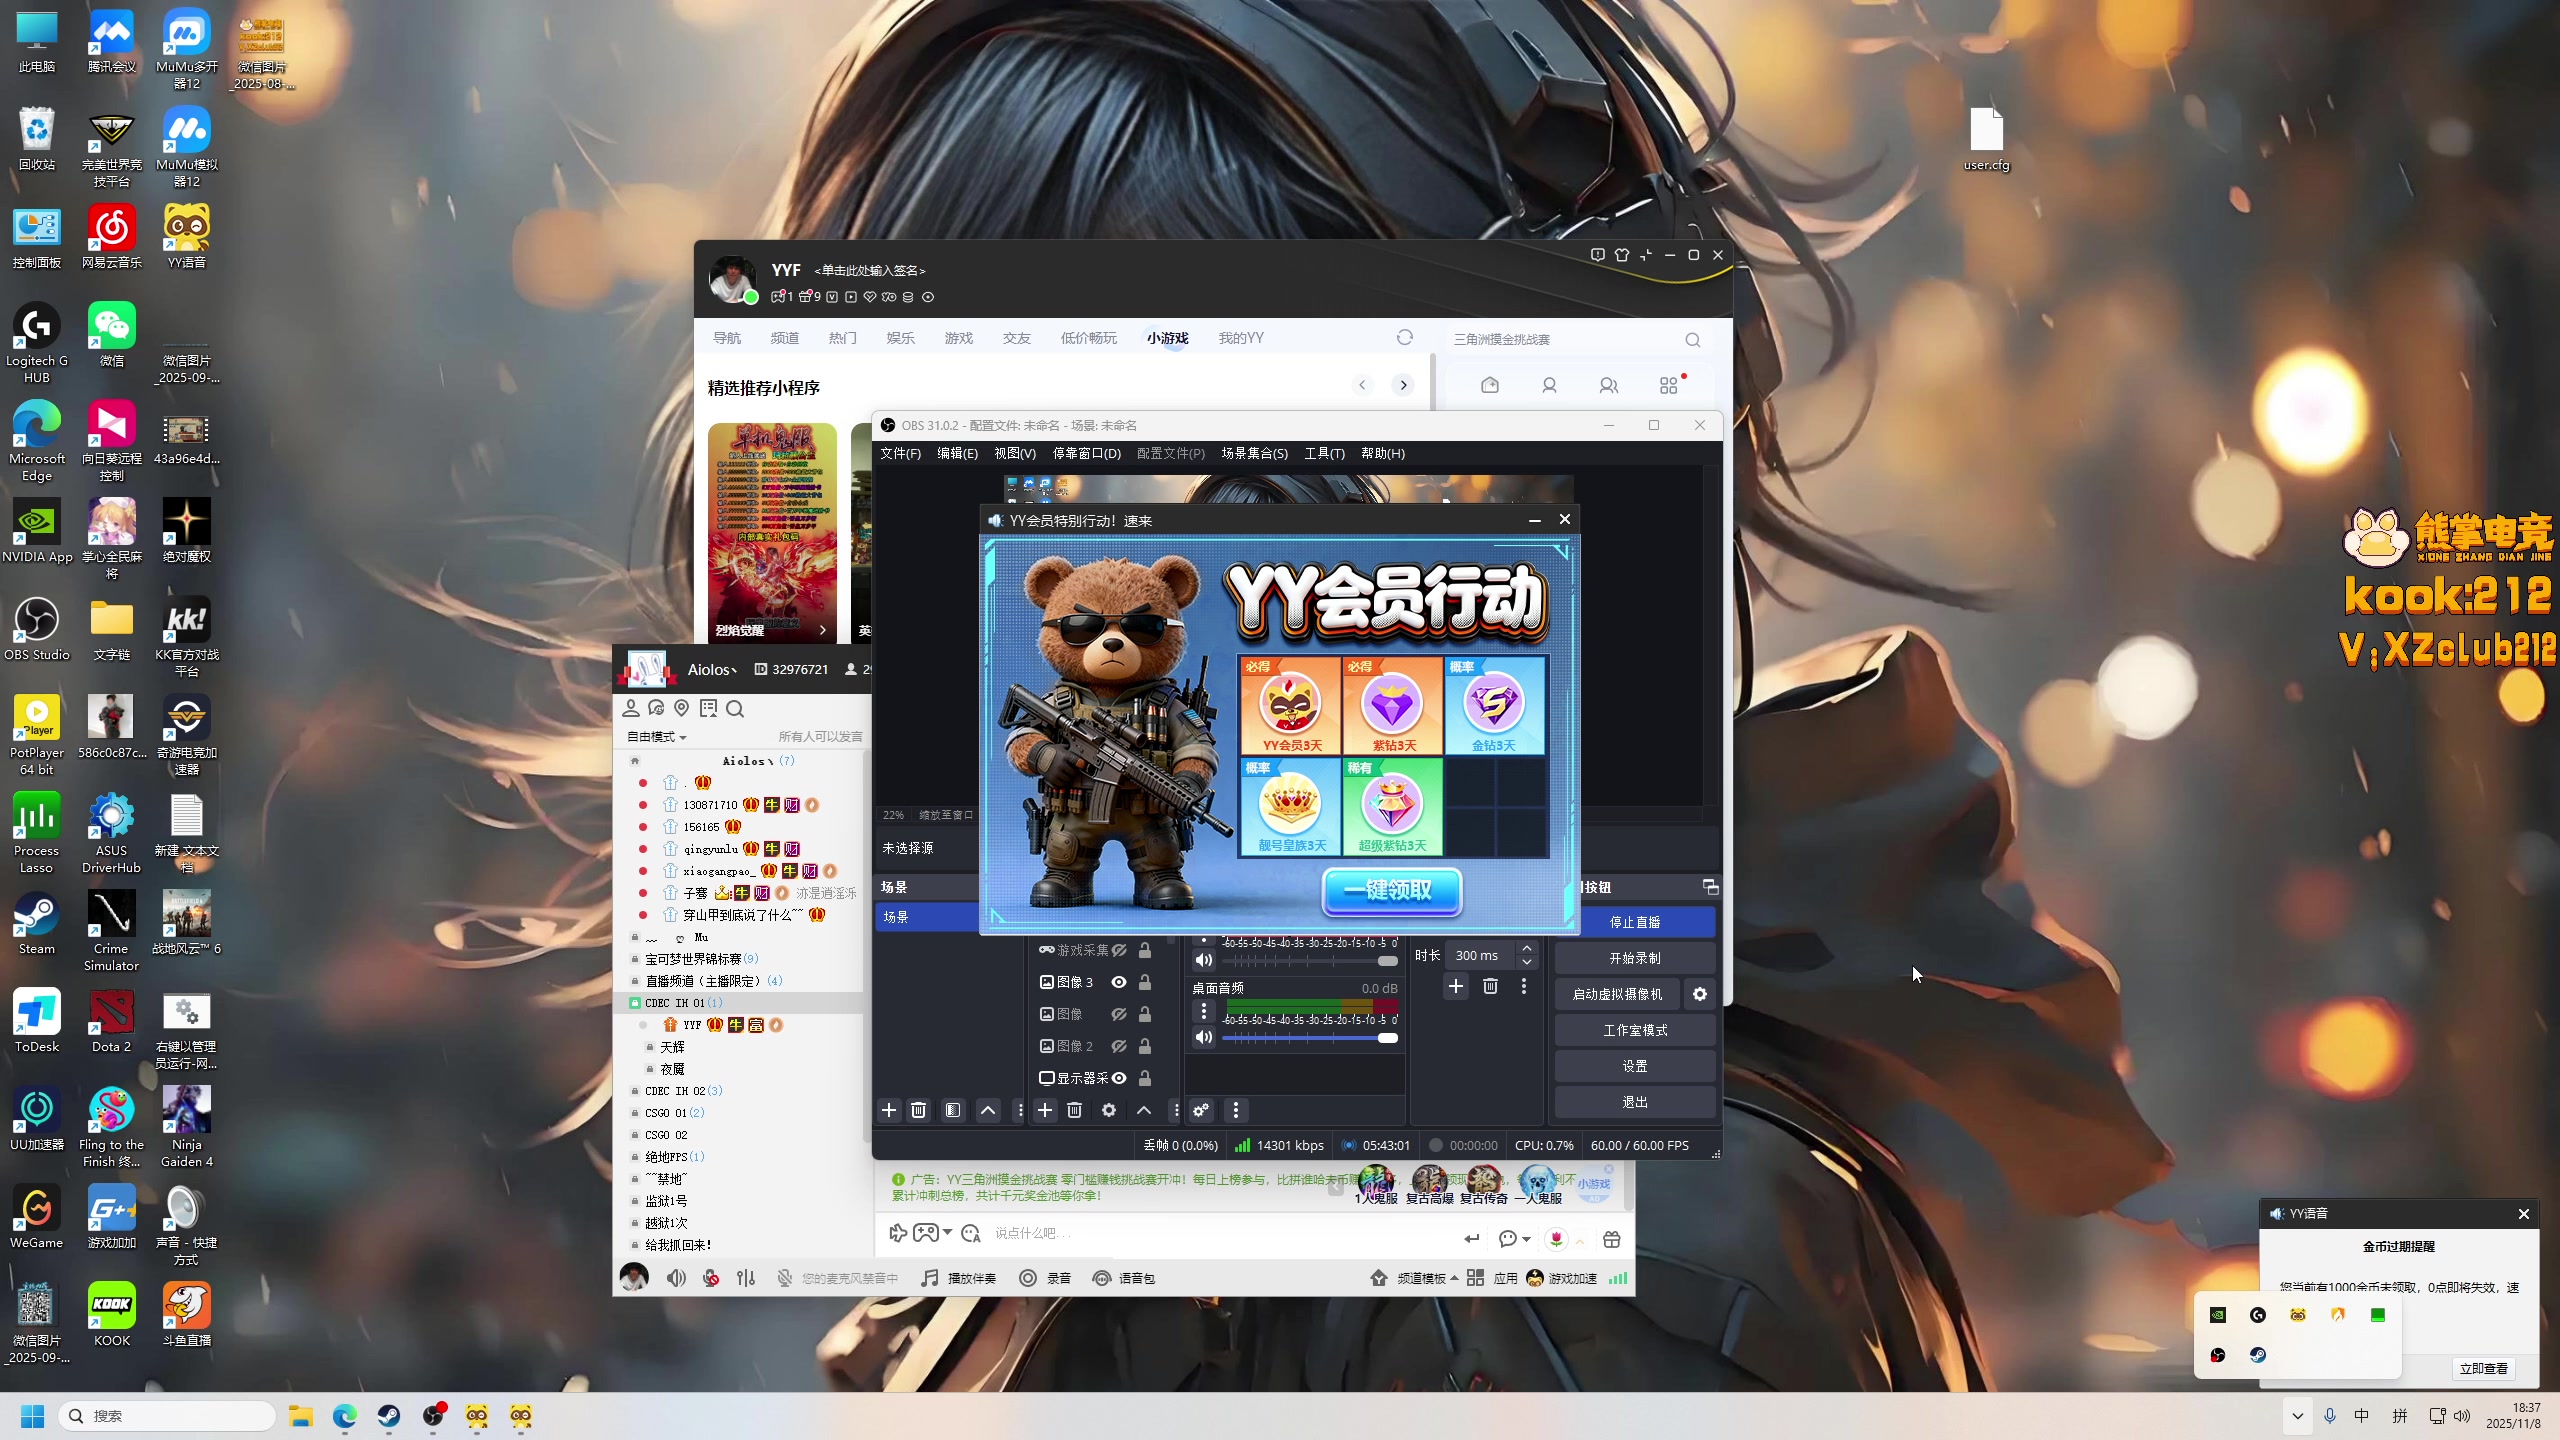Click the refresh icon in YY navigation bar
The height and width of the screenshot is (1440, 2560).
pos(1405,338)
